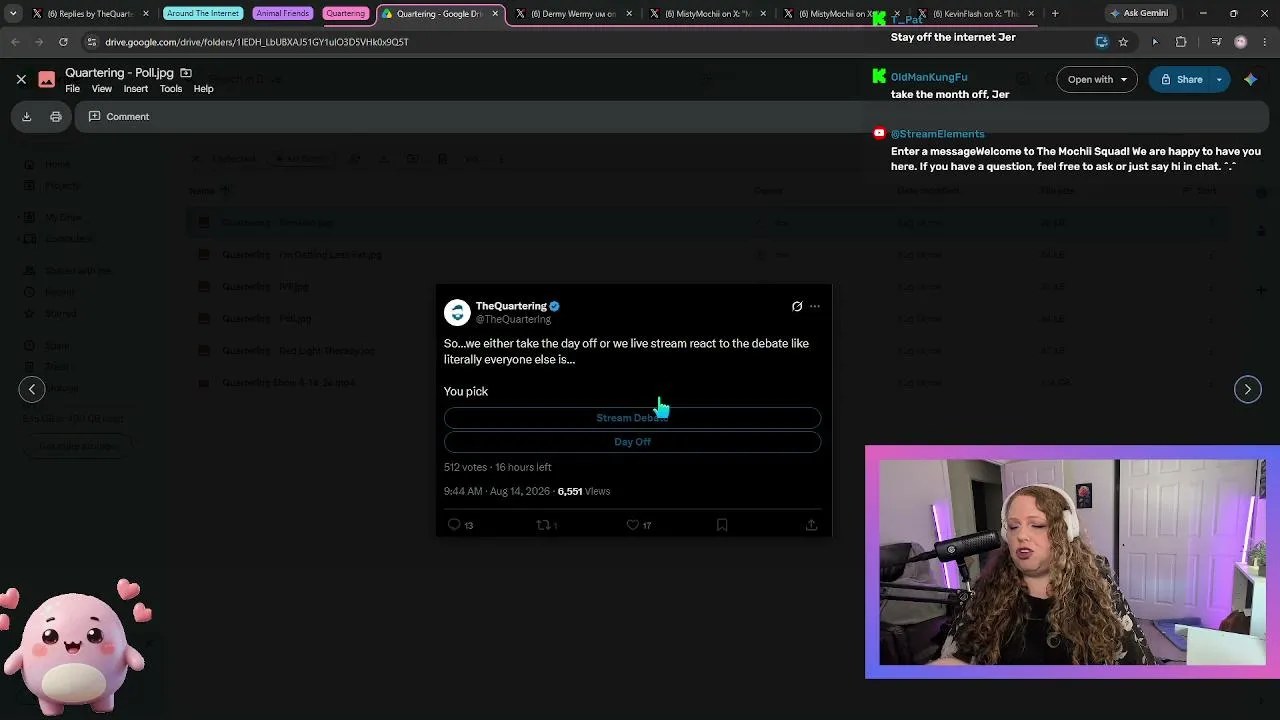This screenshot has width=1280, height=720.
Task: Open the tweet's three-dot more menu
Action: click(x=815, y=306)
